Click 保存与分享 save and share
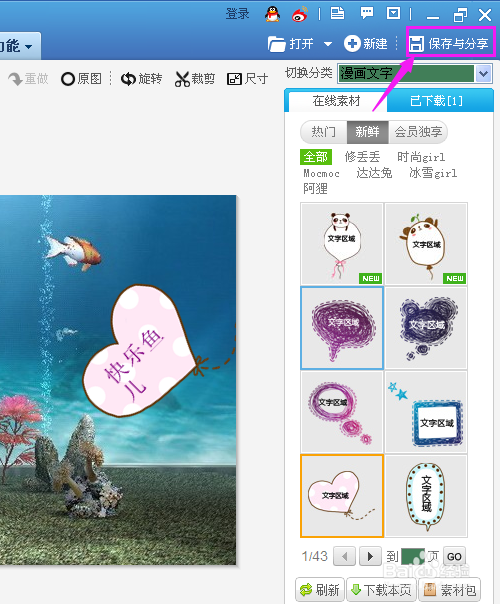500x604 pixels. (x=449, y=44)
